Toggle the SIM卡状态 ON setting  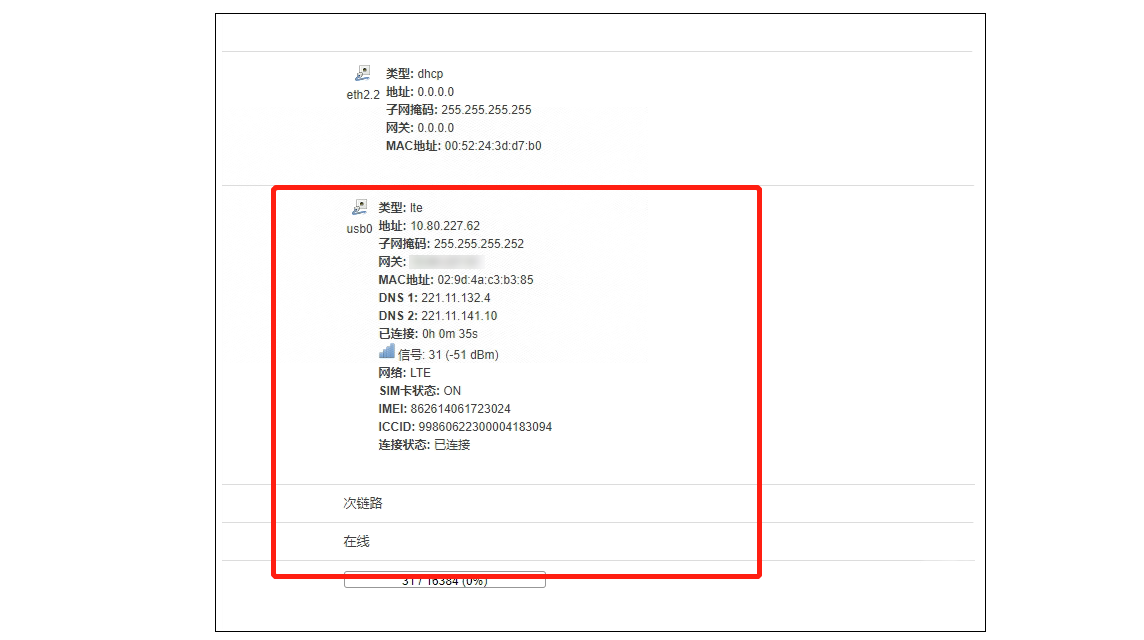(x=418, y=390)
